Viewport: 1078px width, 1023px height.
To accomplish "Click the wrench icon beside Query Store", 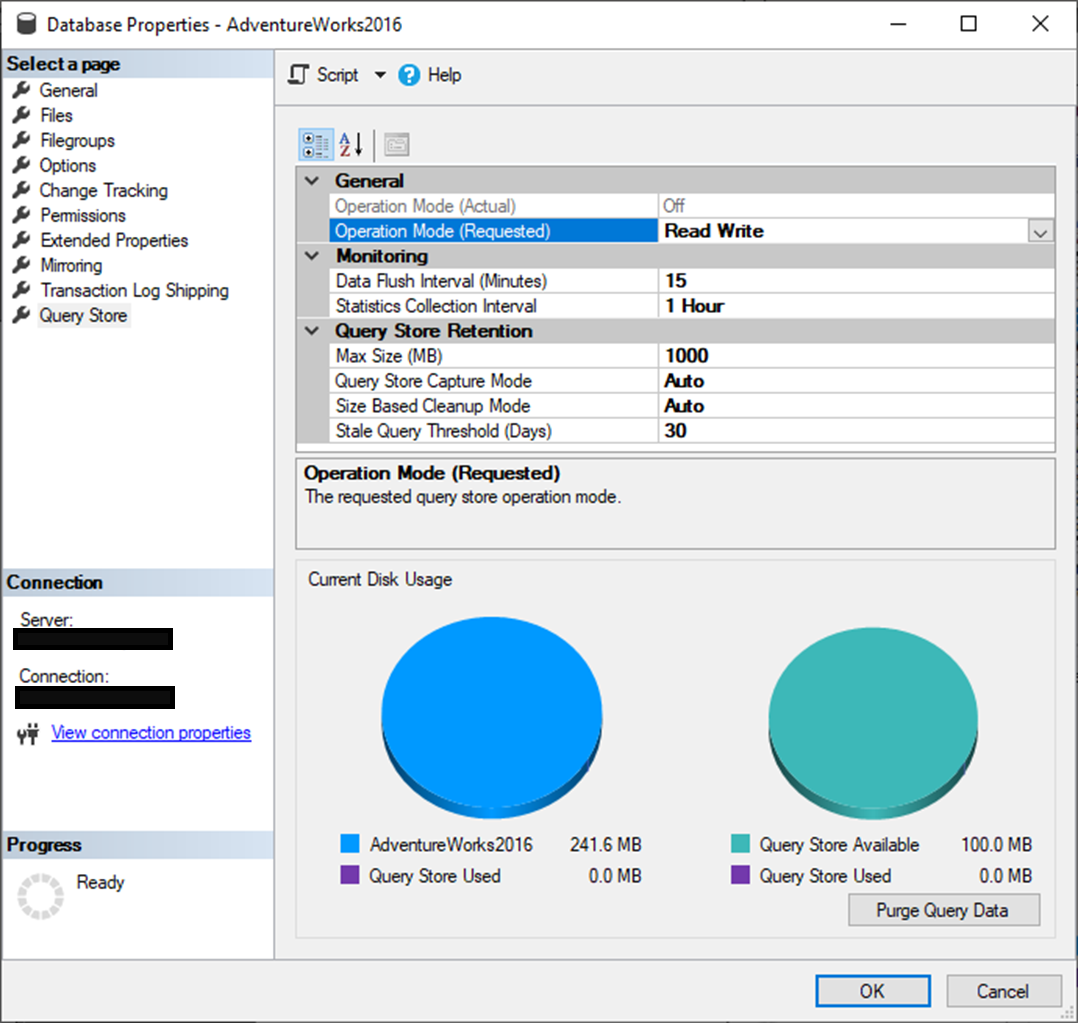I will (x=22, y=314).
